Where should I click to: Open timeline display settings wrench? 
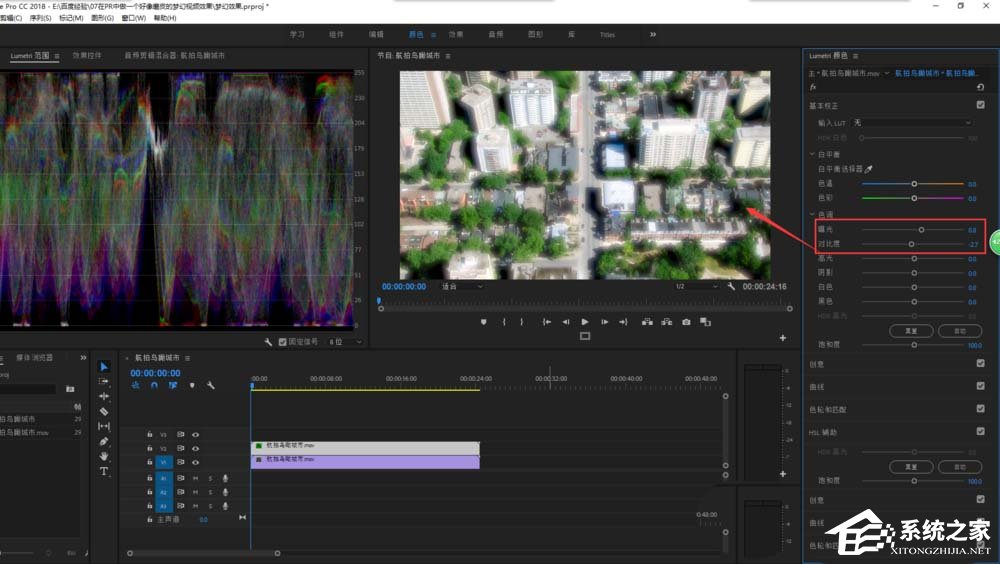point(210,385)
